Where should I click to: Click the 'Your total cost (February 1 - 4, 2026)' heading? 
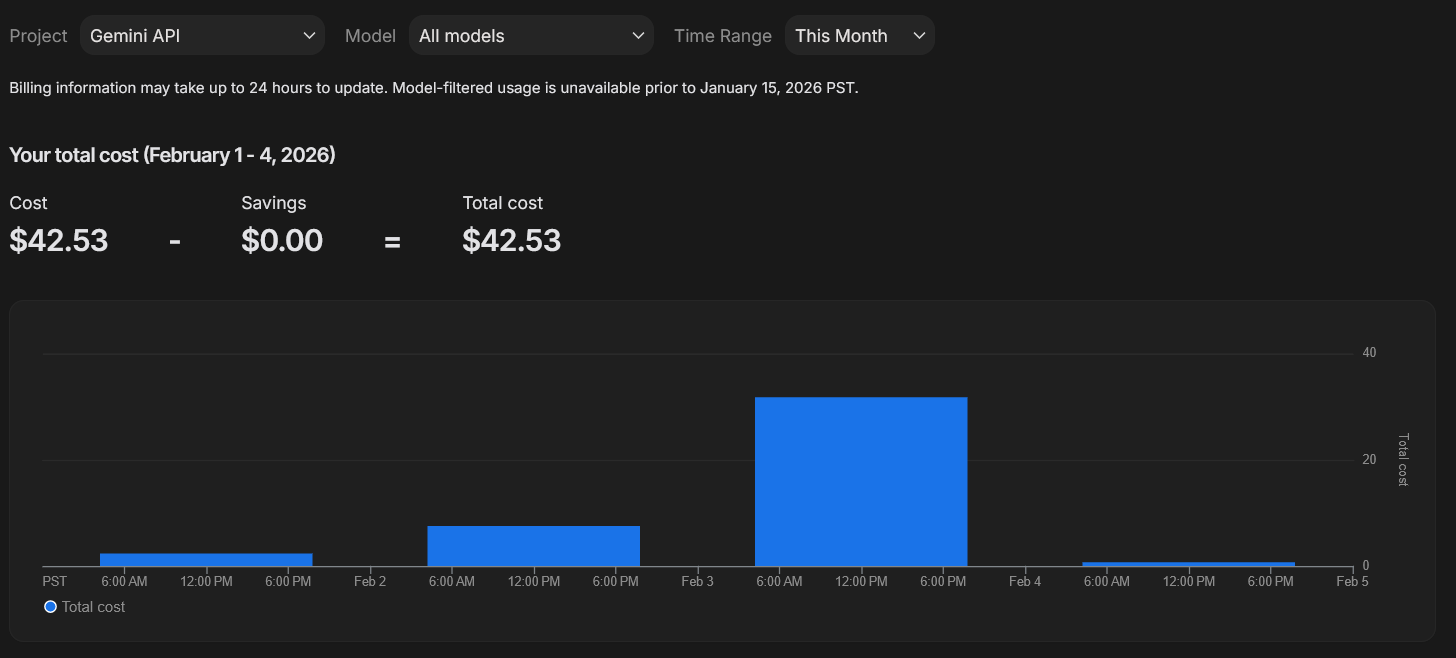172,155
